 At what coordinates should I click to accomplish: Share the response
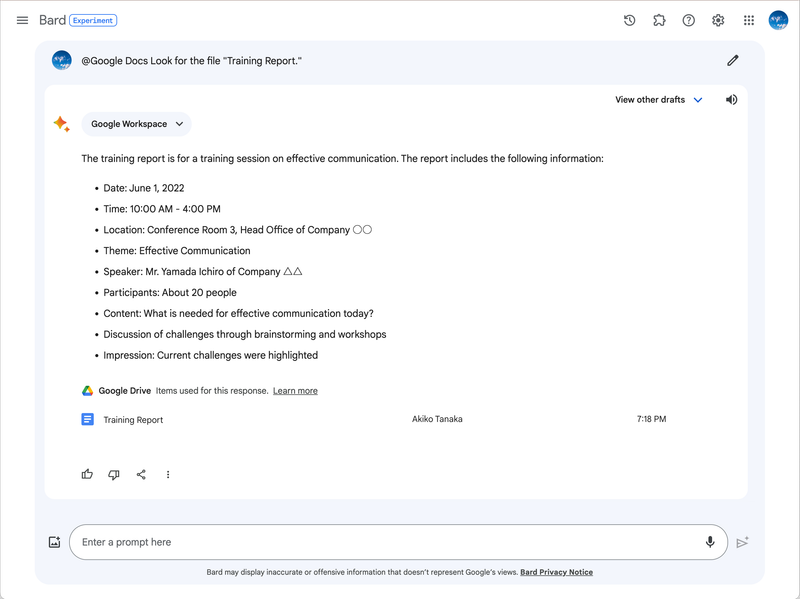pos(141,475)
